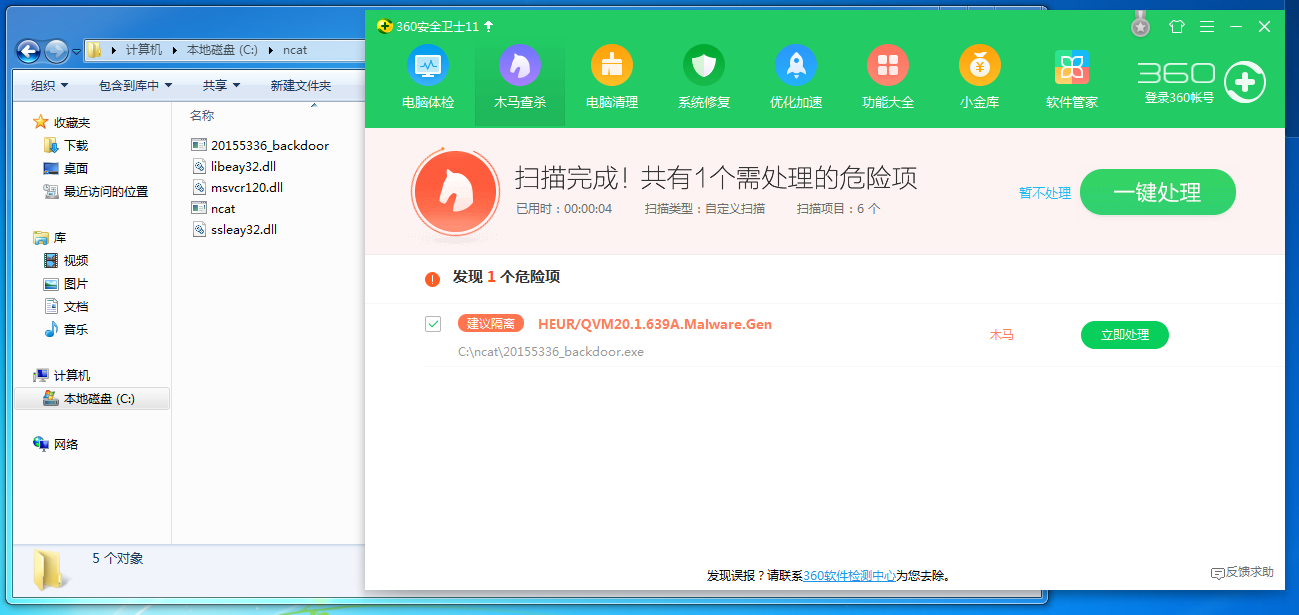1299x615 pixels.
Task: Click 暂不处理 link
Action: pos(1045,193)
